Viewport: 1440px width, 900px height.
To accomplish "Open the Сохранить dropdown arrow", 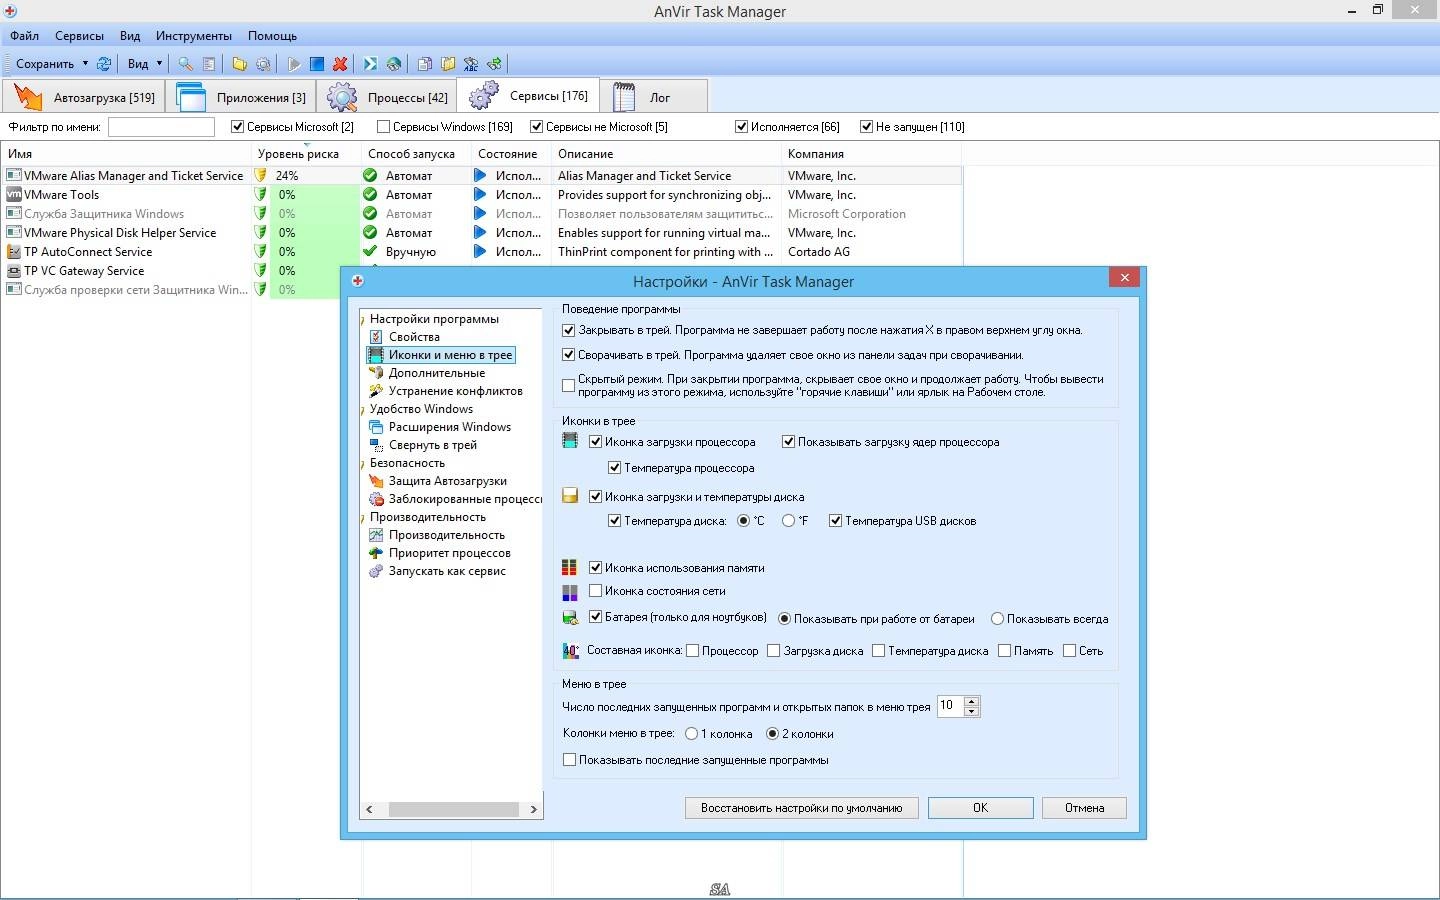I will pos(85,63).
